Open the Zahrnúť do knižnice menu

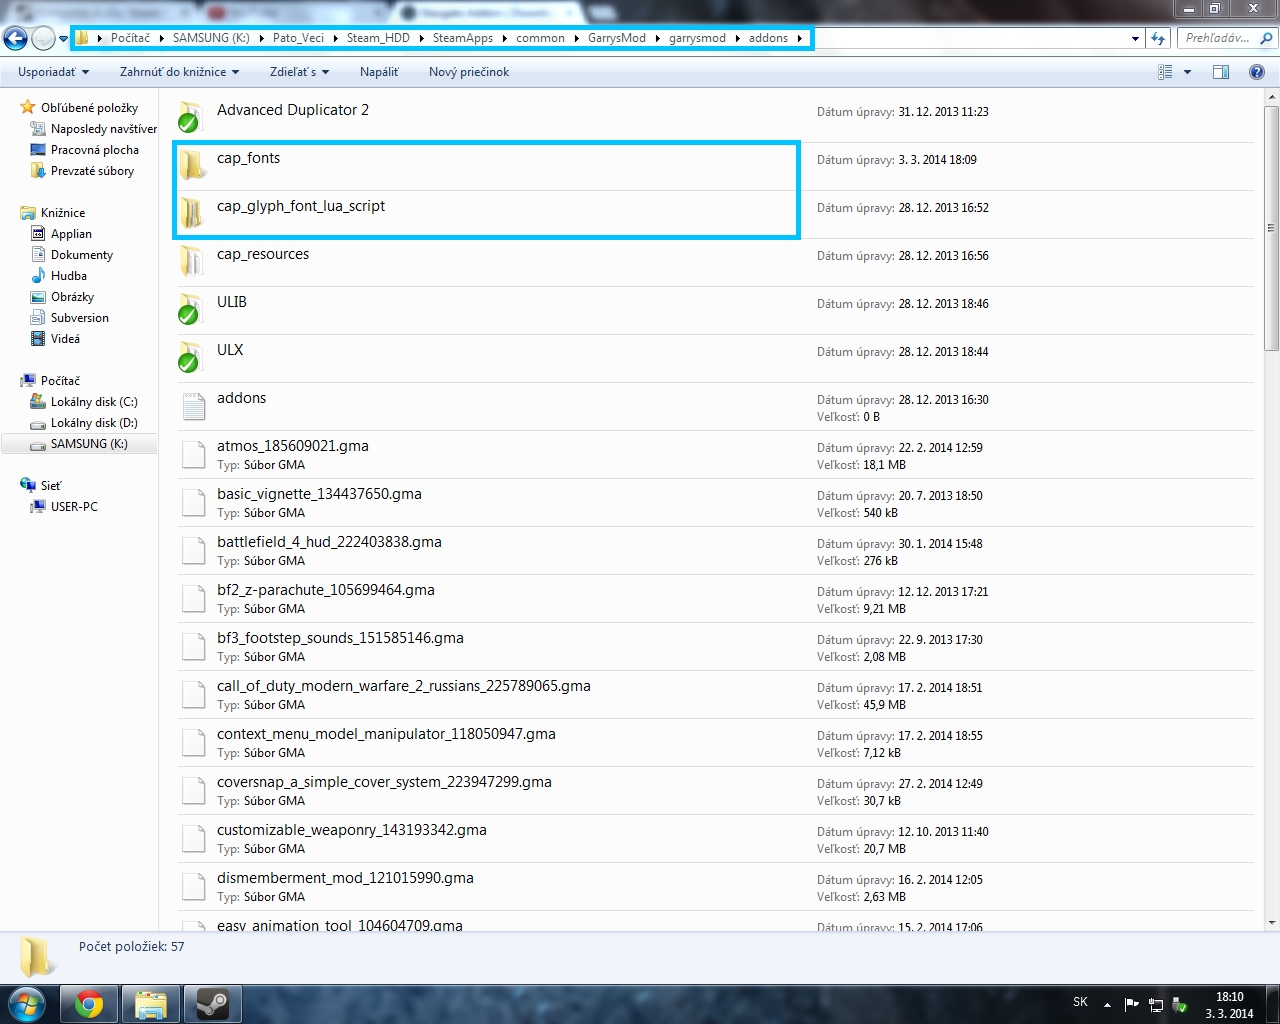pos(180,72)
